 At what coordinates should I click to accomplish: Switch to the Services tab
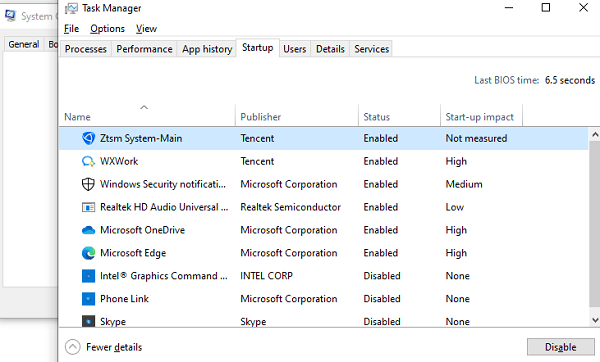(x=372, y=49)
